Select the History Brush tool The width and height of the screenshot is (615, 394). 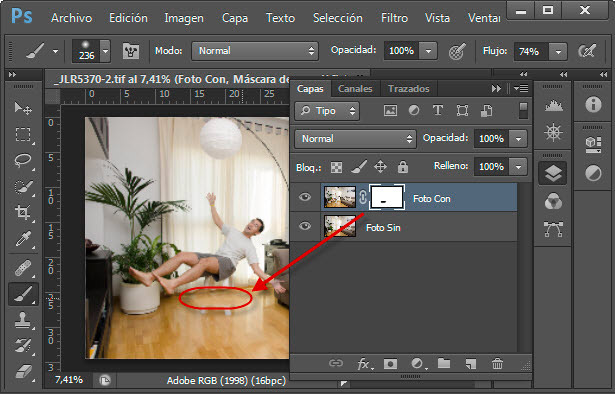(23, 345)
